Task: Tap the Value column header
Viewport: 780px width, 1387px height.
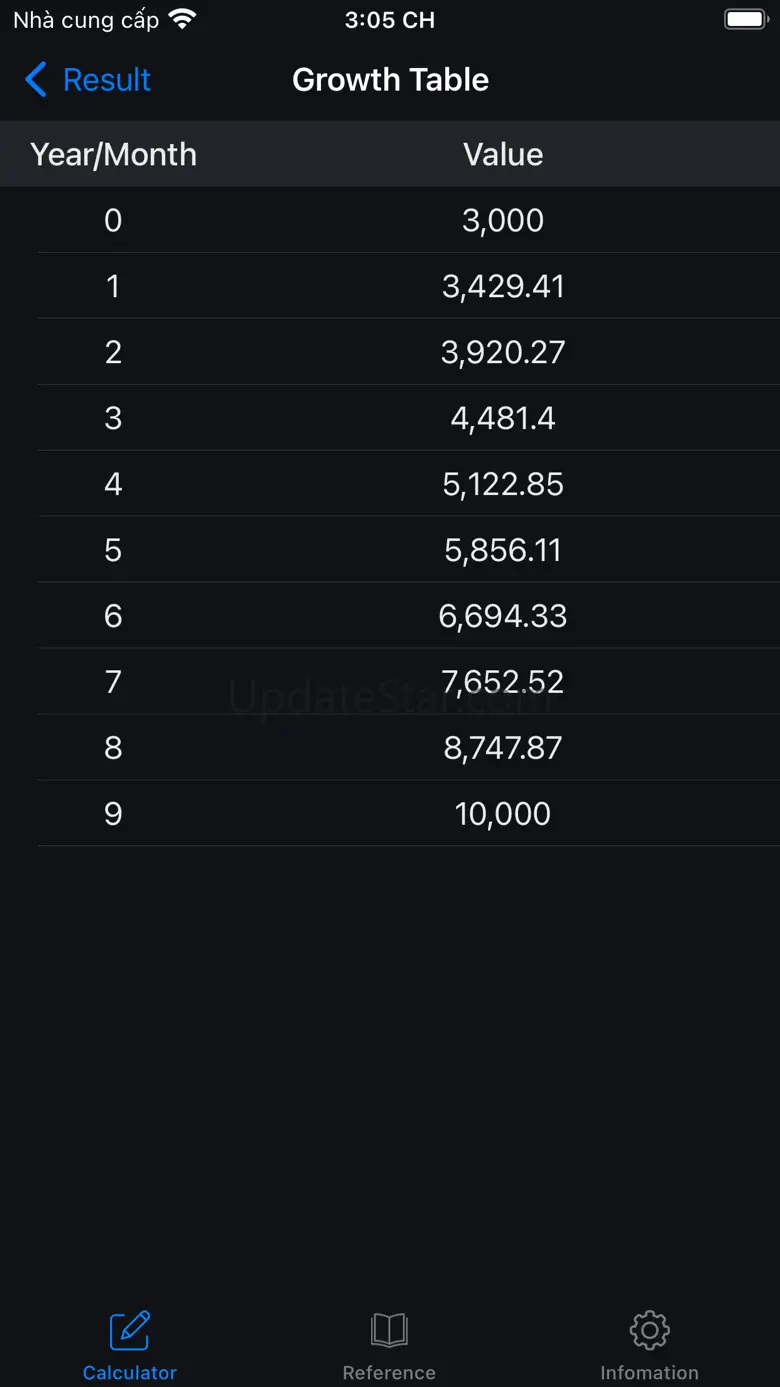Action: pos(503,154)
